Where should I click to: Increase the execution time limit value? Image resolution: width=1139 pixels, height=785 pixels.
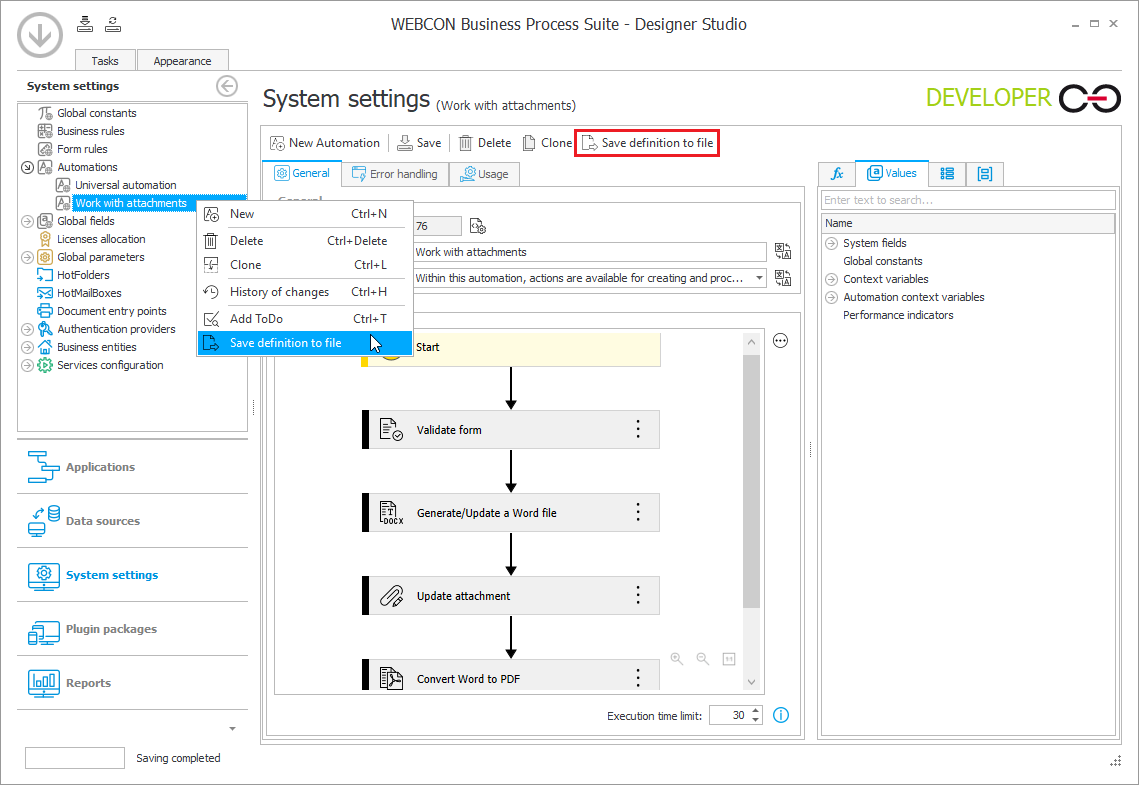click(756, 711)
